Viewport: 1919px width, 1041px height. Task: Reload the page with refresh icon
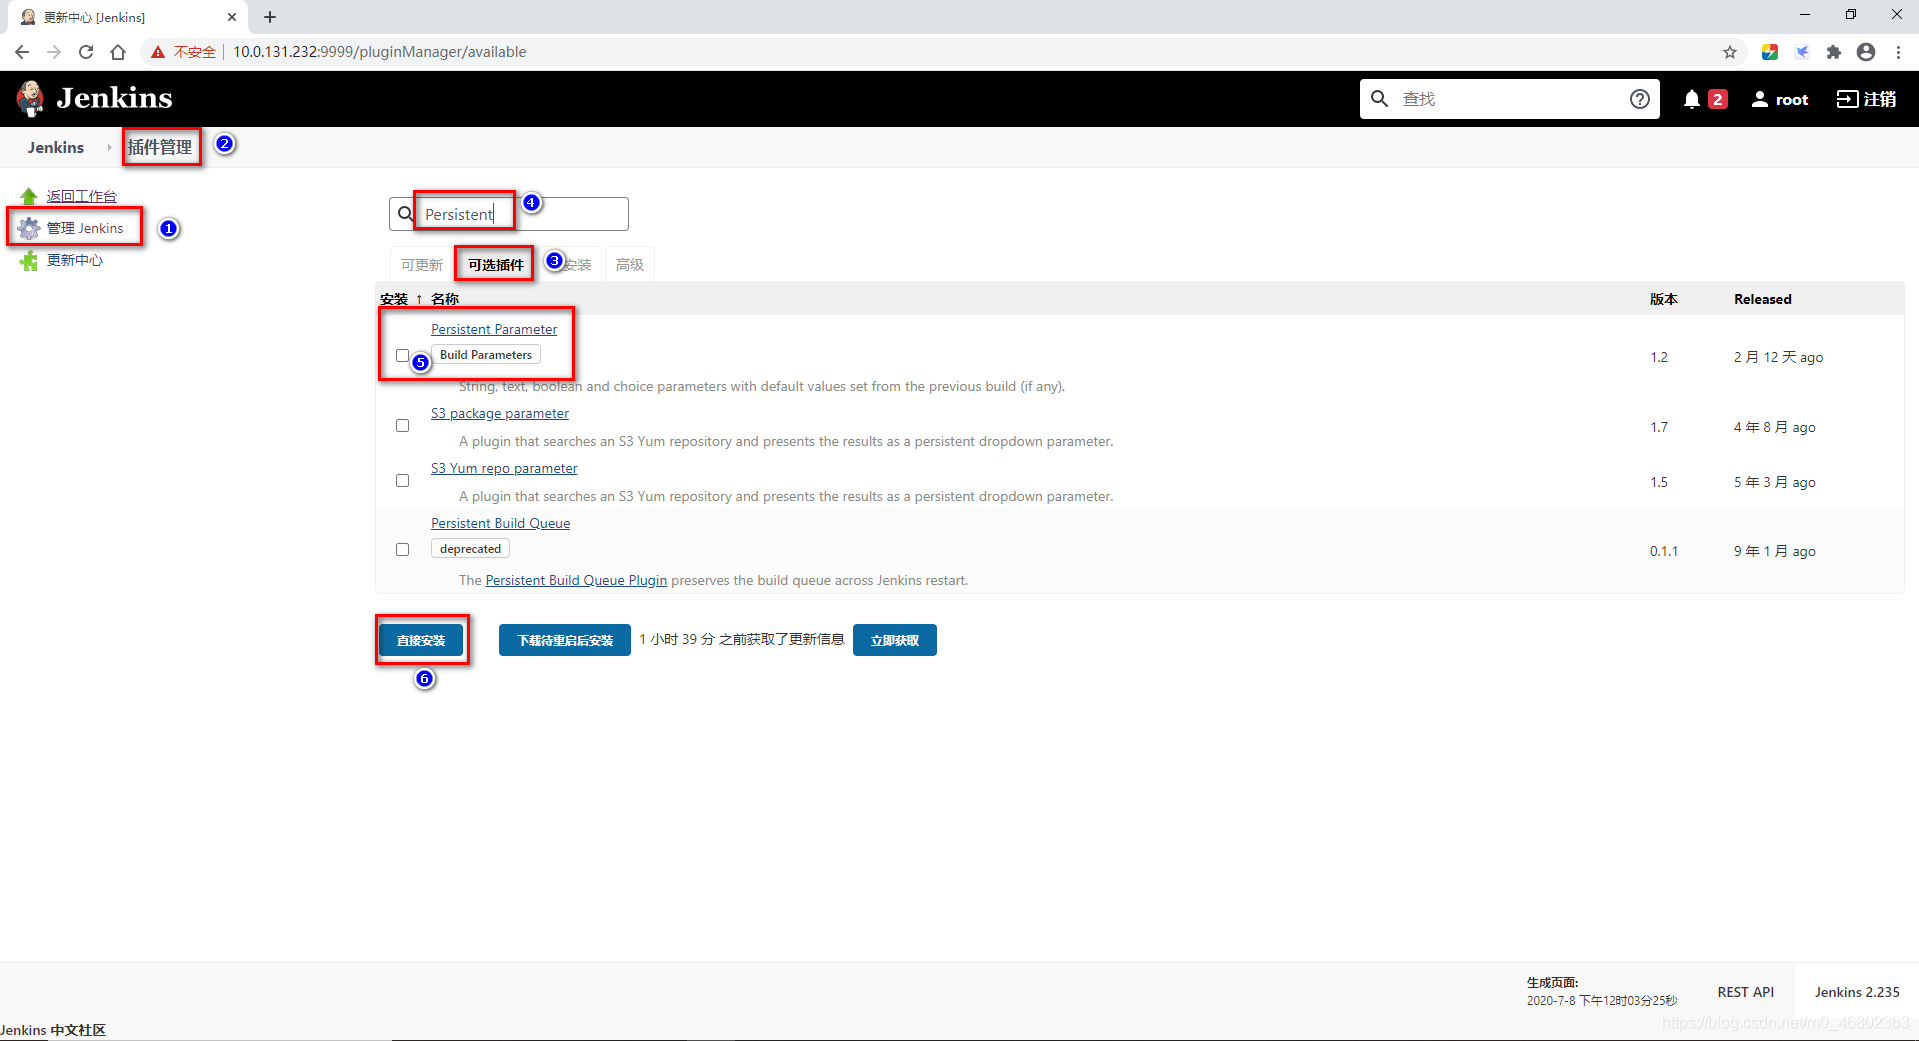point(86,52)
